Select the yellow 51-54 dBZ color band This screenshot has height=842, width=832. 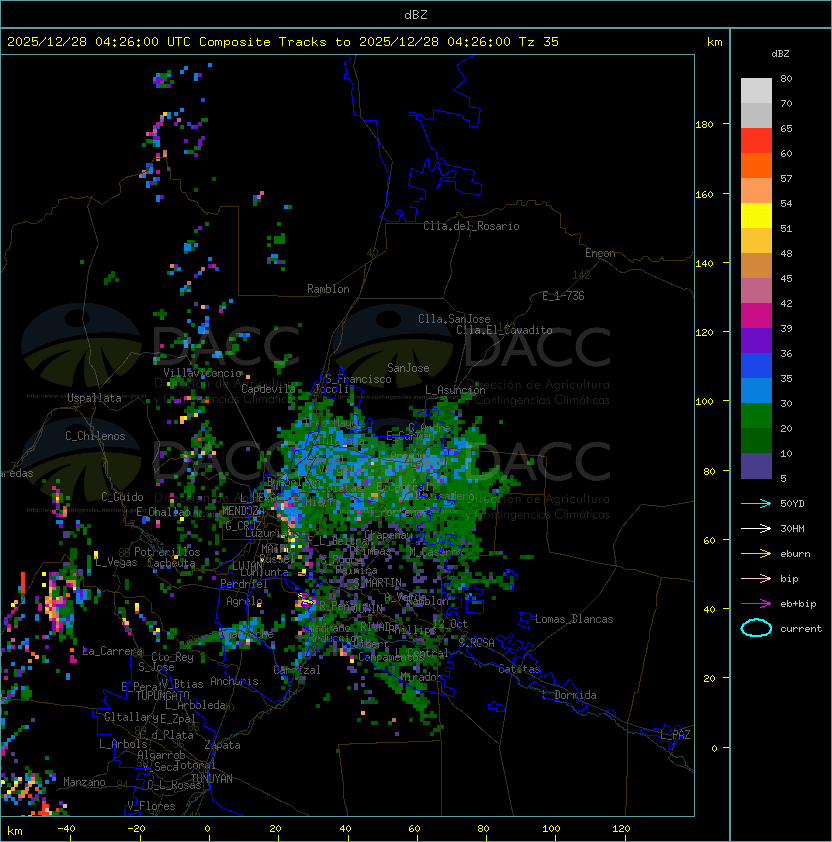(x=756, y=216)
